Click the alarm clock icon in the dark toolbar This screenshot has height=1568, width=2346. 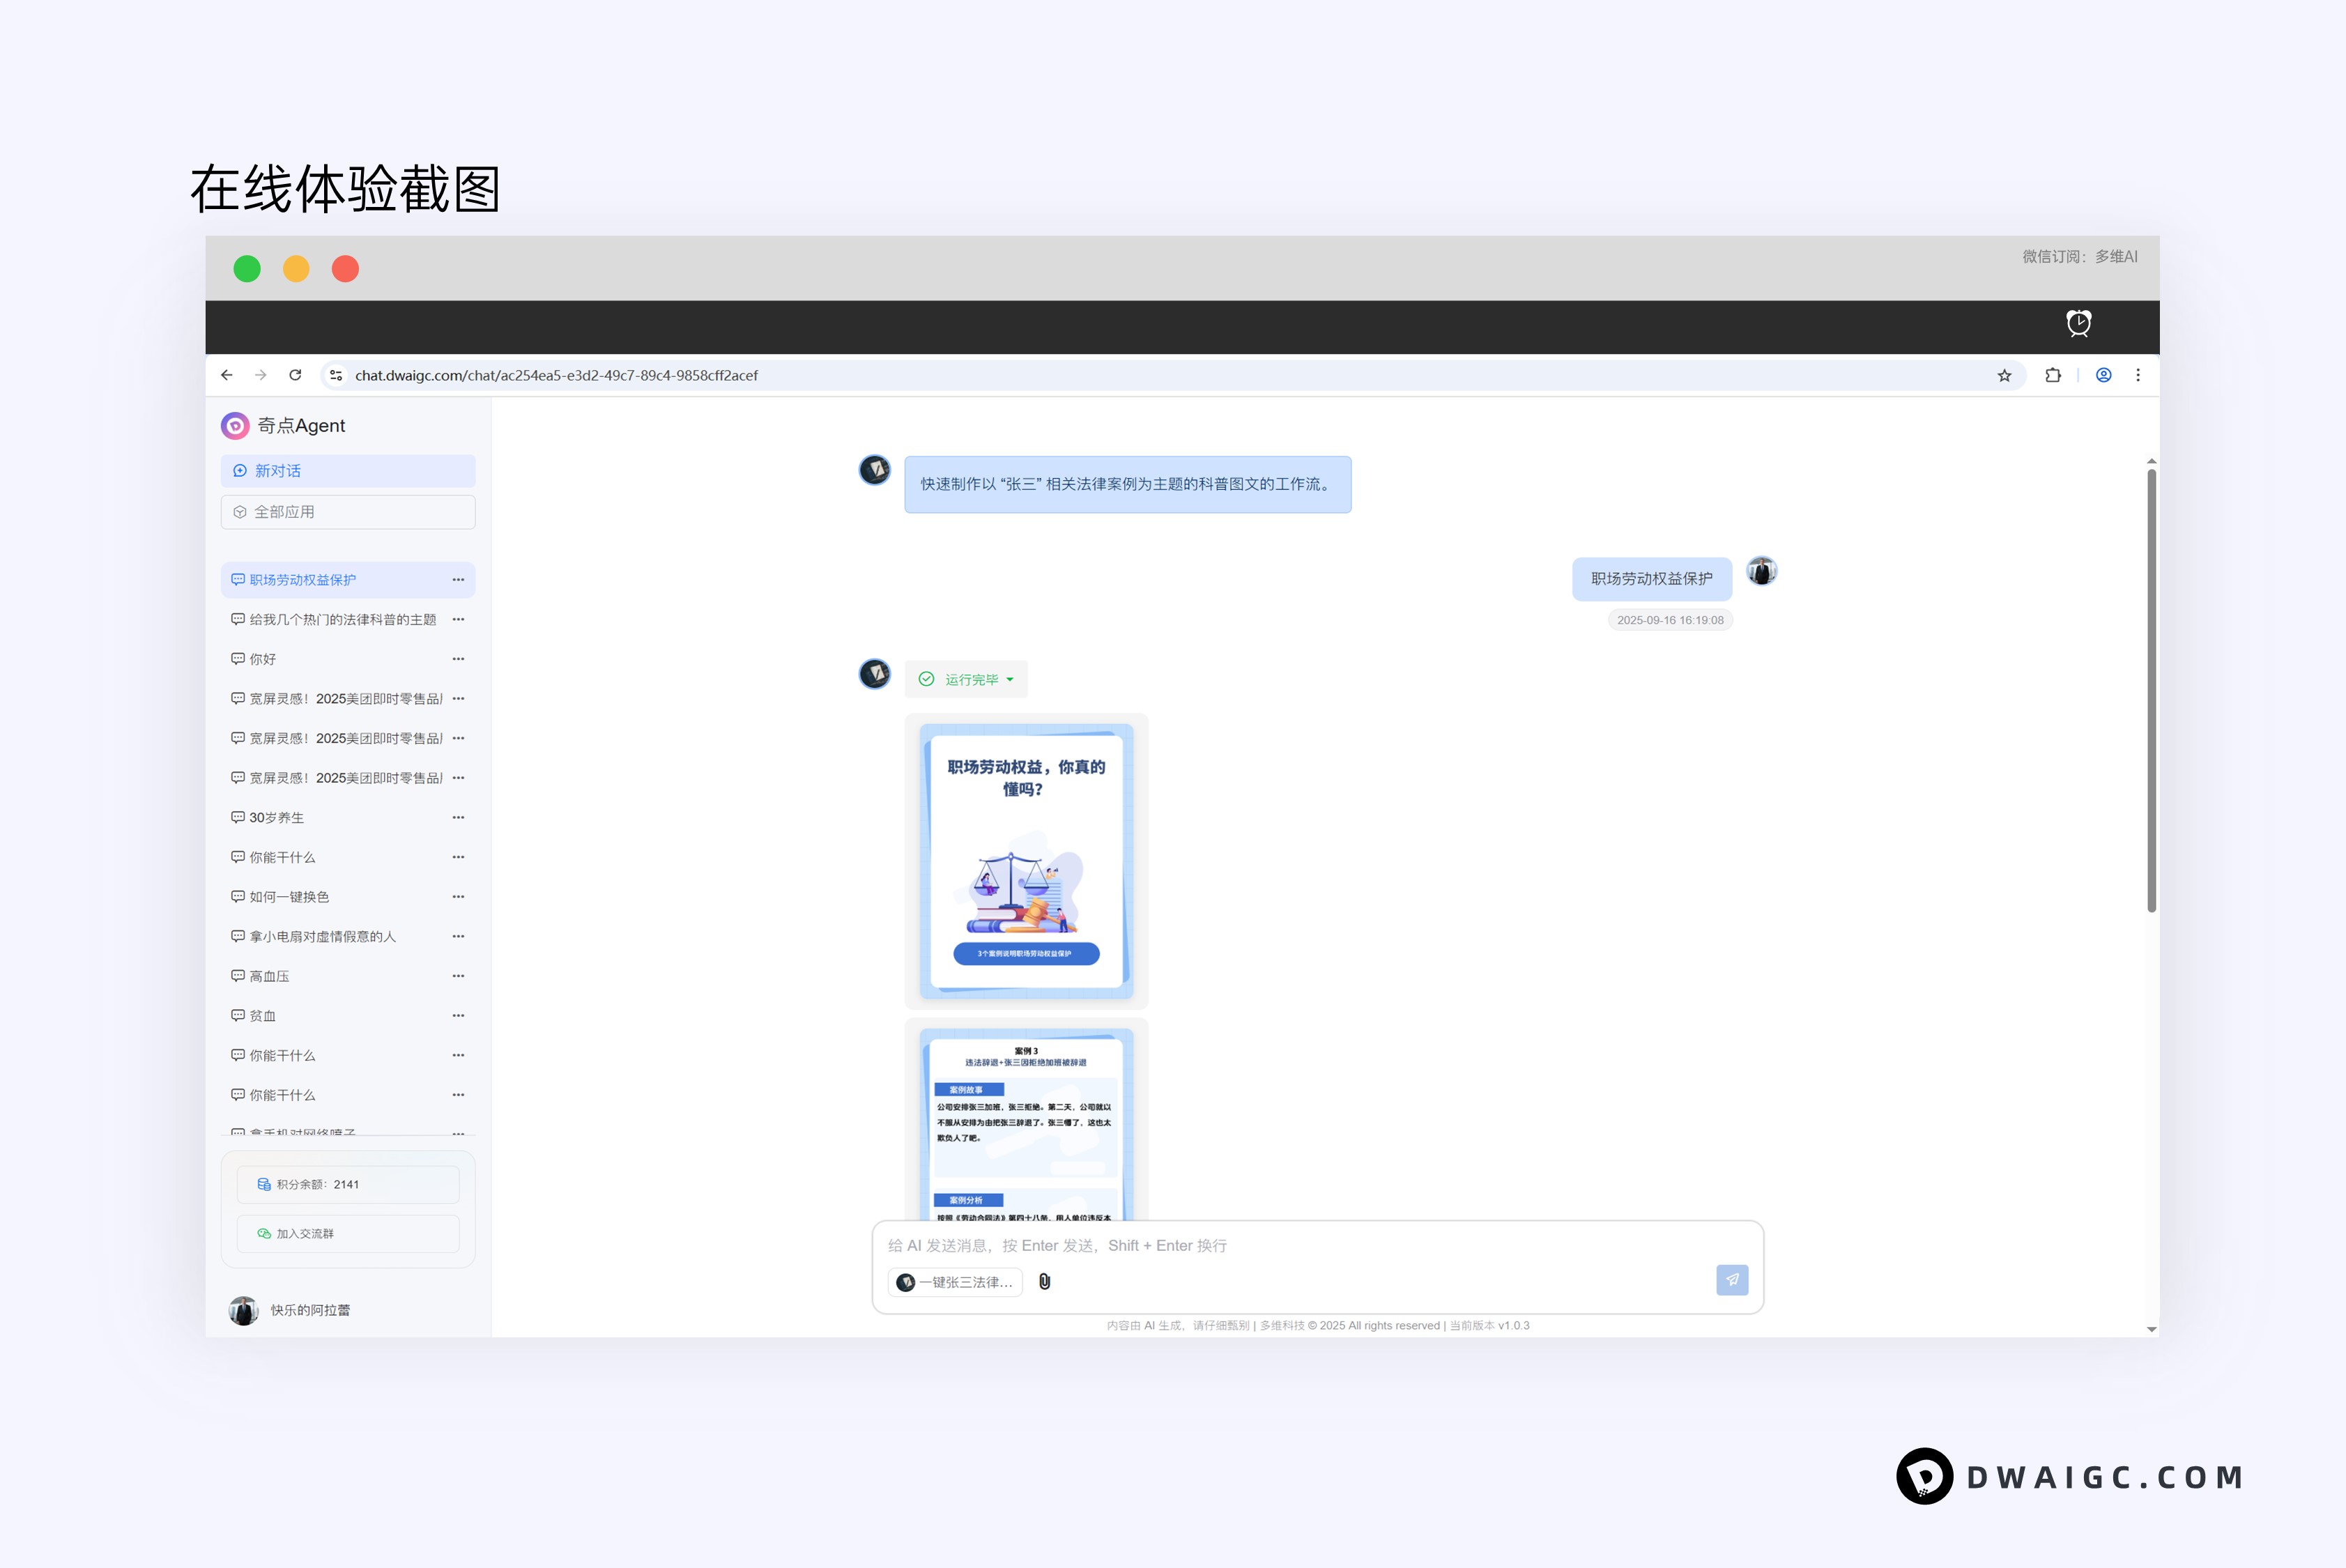2078,323
